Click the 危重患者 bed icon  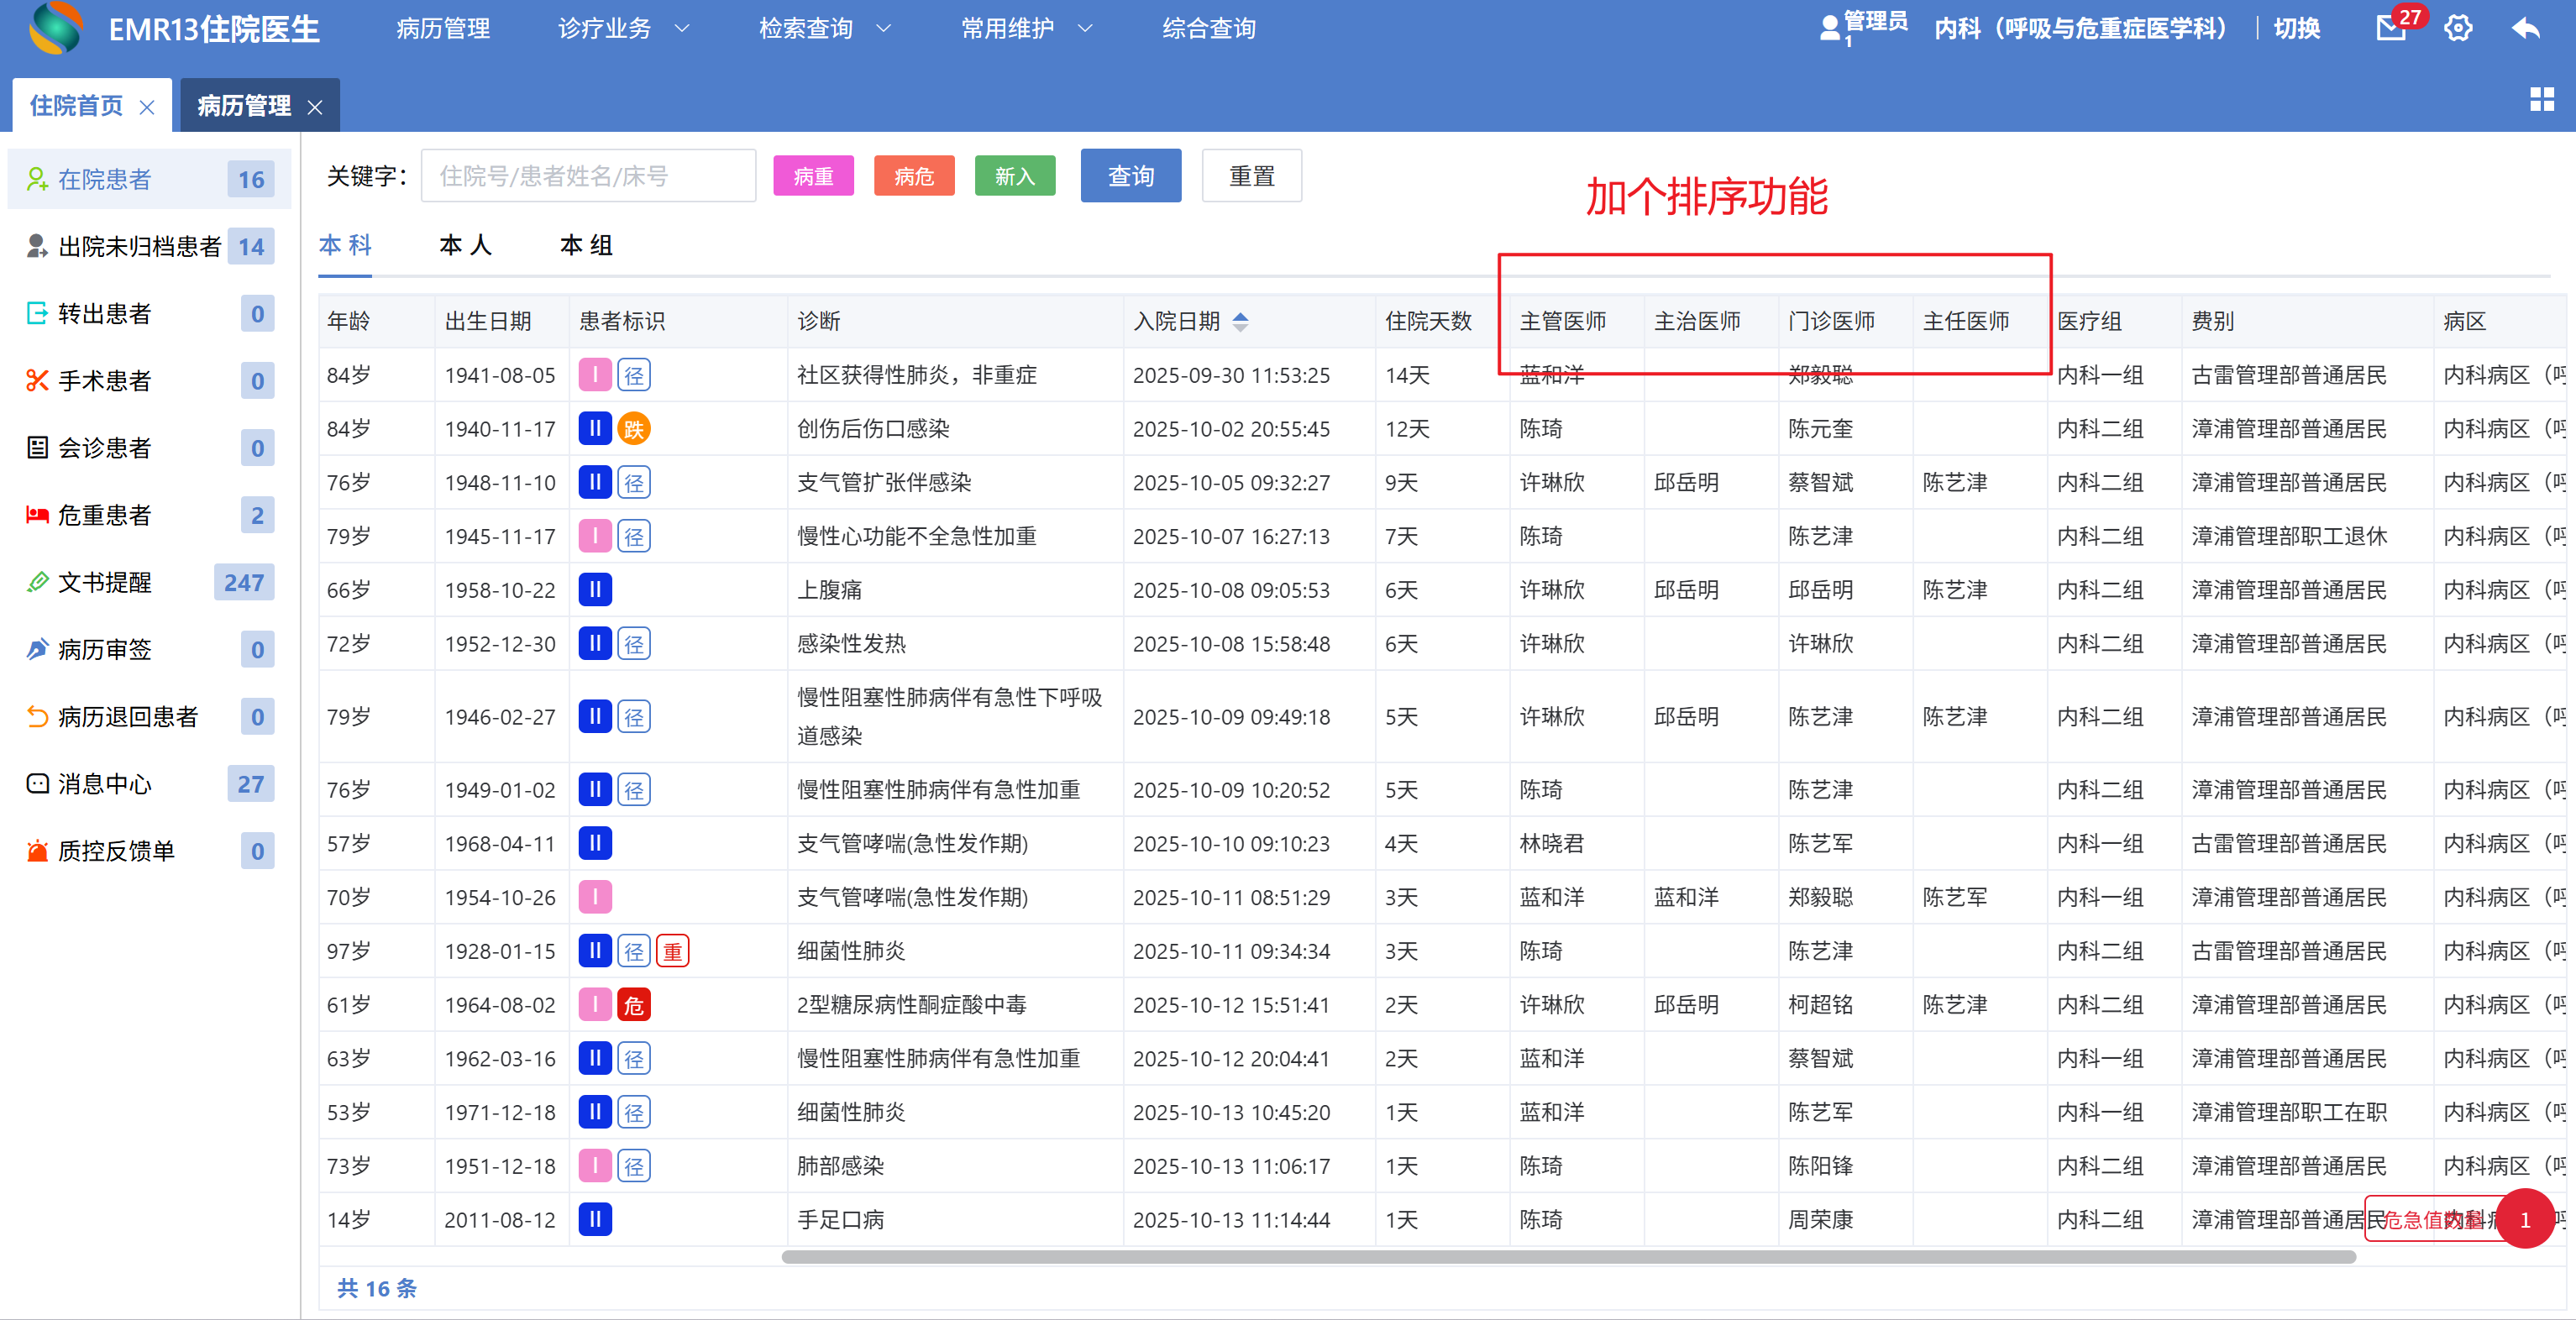coord(37,515)
